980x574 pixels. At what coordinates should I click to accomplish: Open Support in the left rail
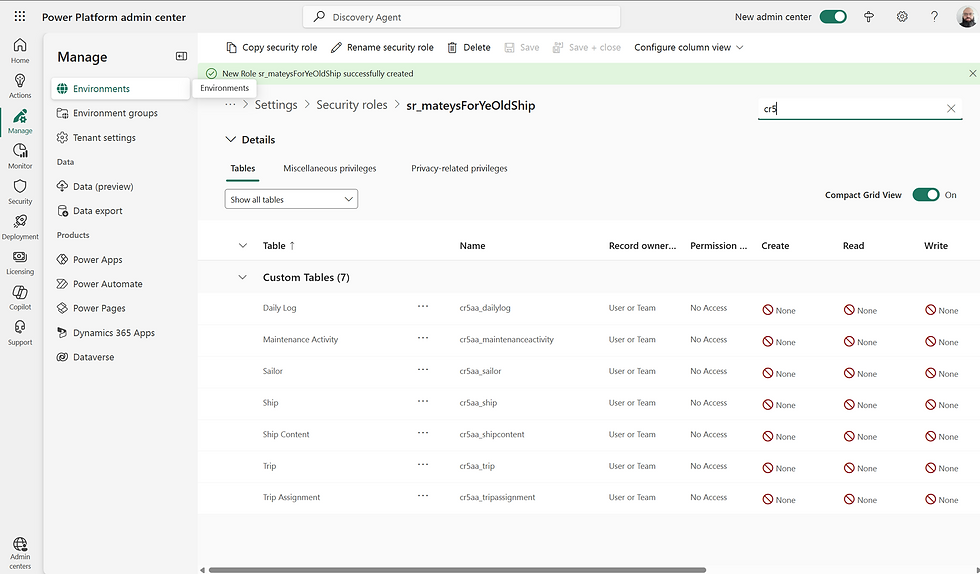tap(20, 333)
